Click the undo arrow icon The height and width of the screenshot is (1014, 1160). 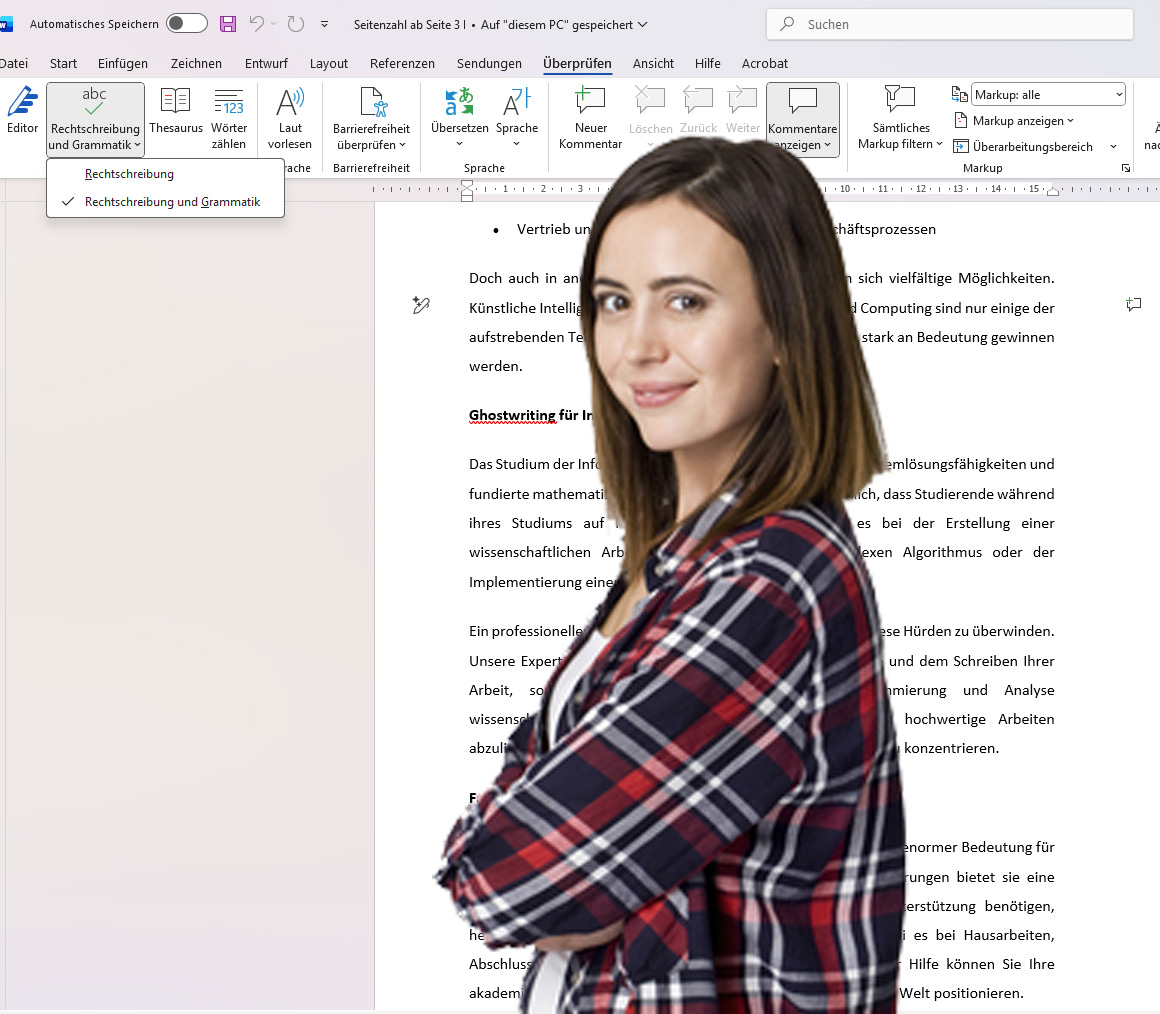pos(257,24)
